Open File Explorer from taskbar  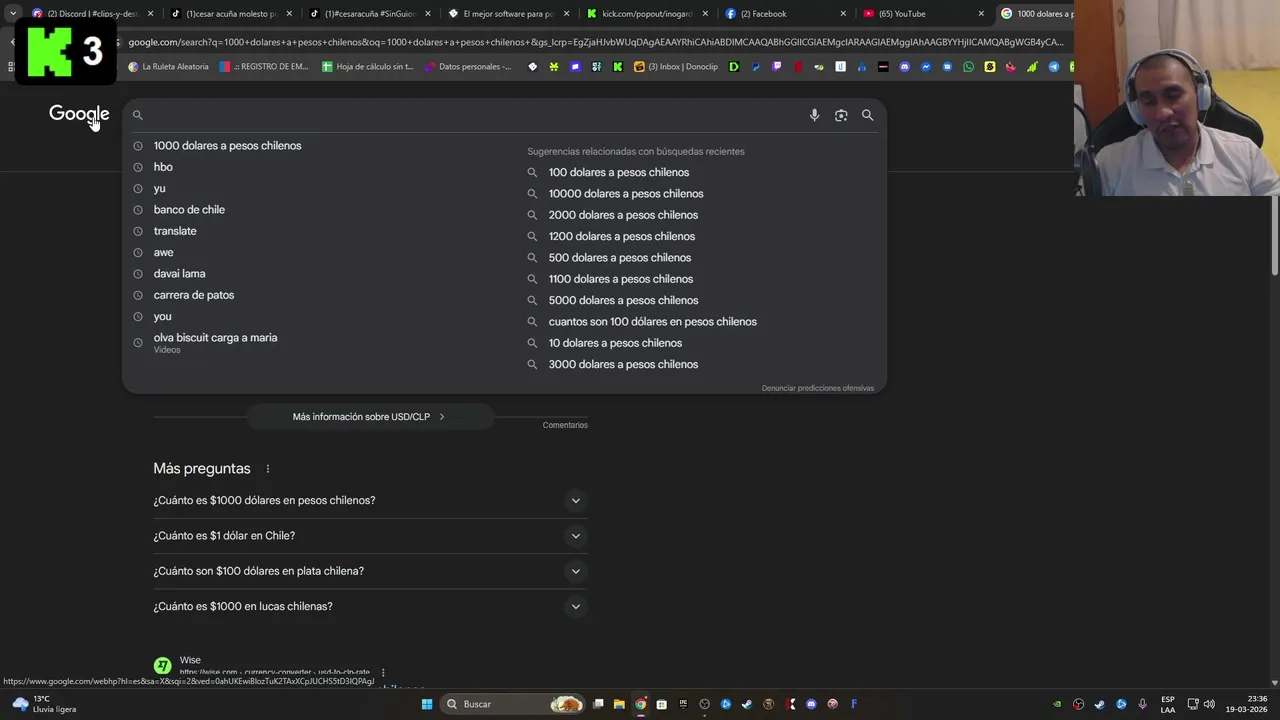(619, 704)
